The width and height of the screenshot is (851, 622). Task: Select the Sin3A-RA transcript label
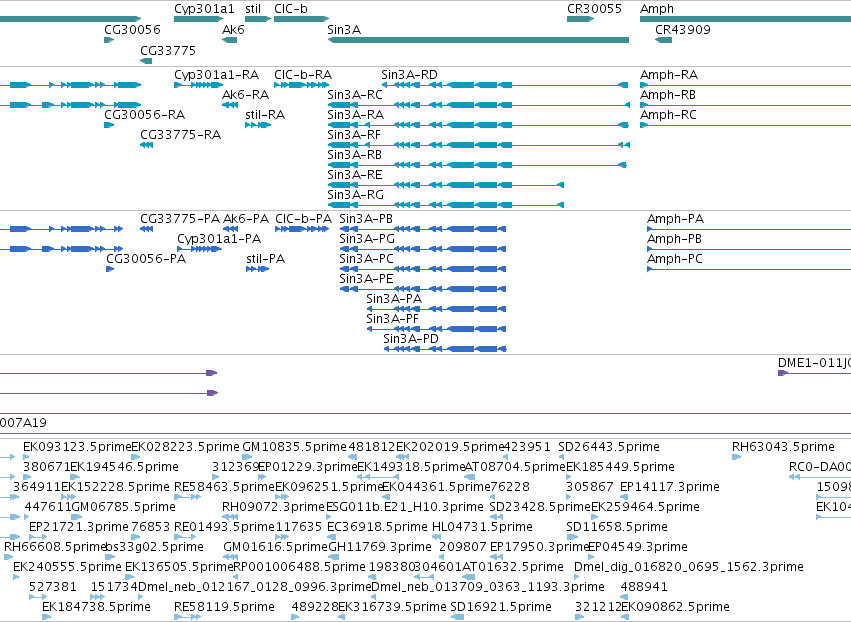(355, 115)
